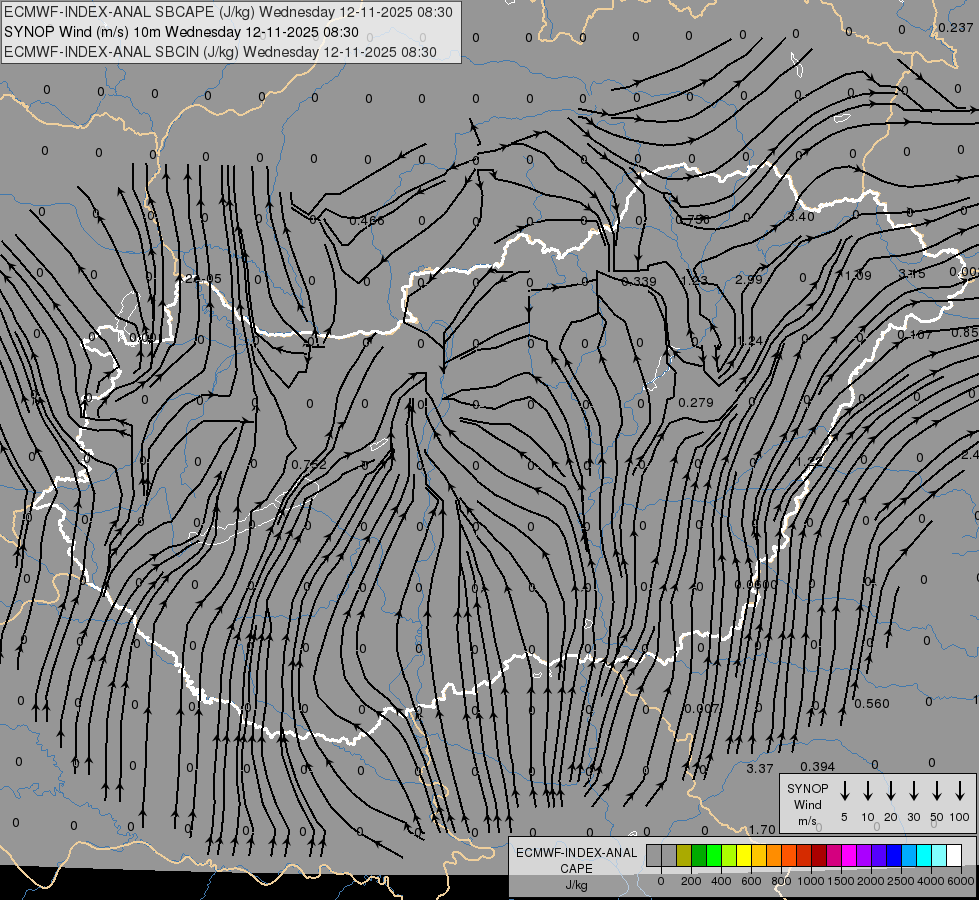
Task: Click the 'ECMWF-INDEX-ANAL CAPE J/kg' legend caption
Action: [576, 868]
